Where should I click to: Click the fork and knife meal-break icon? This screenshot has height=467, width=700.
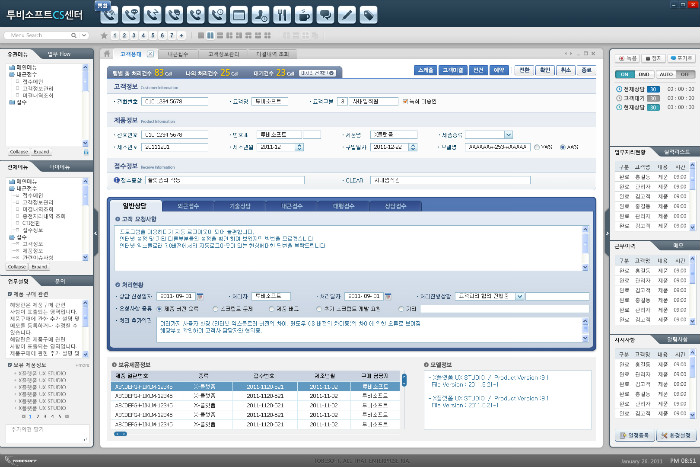point(281,14)
